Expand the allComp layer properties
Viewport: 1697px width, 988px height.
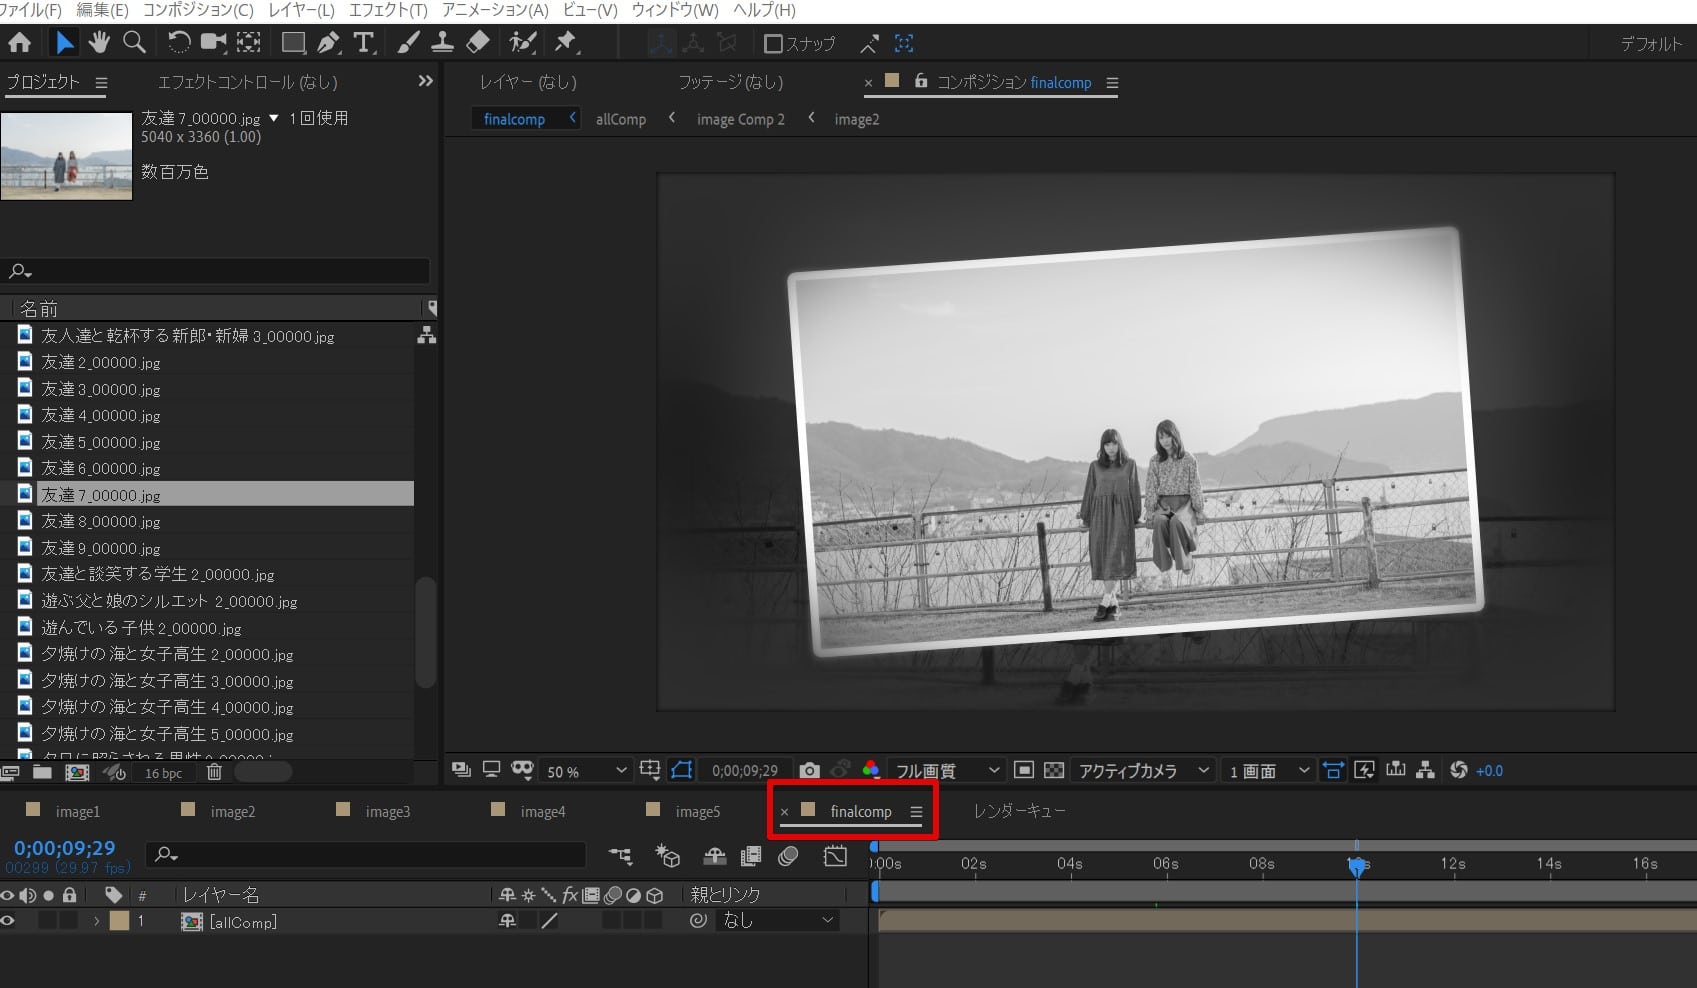[x=96, y=921]
